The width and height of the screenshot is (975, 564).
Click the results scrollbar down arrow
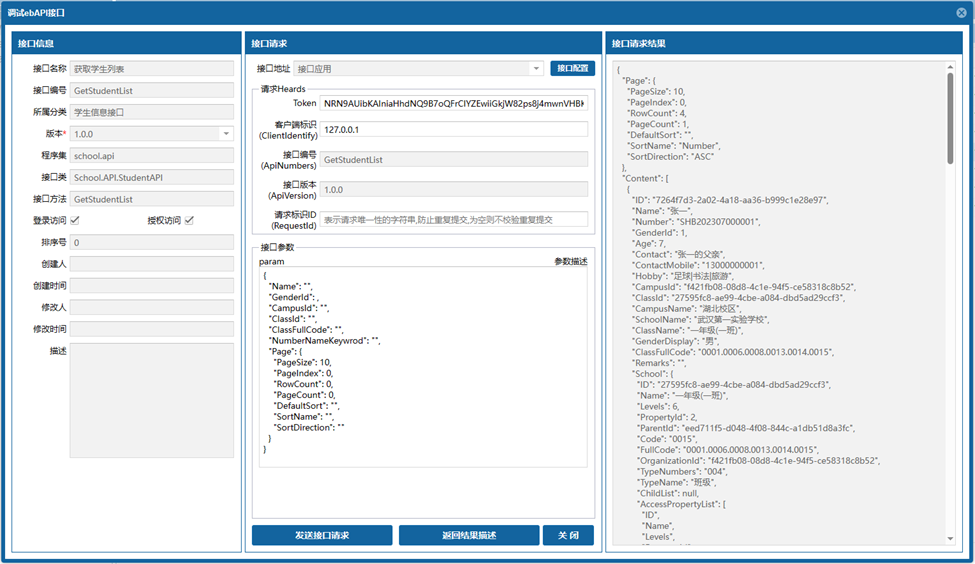click(x=950, y=539)
